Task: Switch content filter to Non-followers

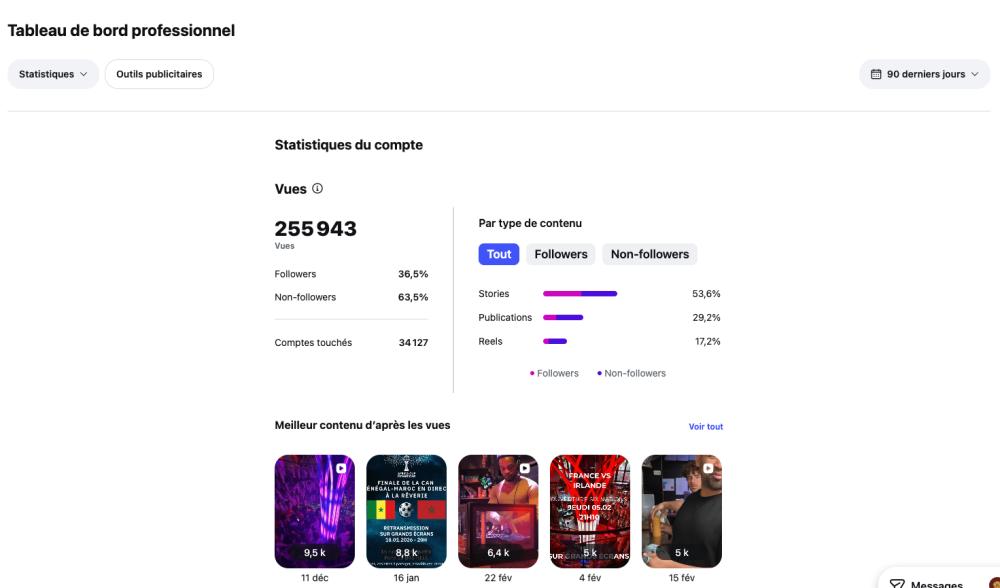Action: pyautogui.click(x=650, y=254)
